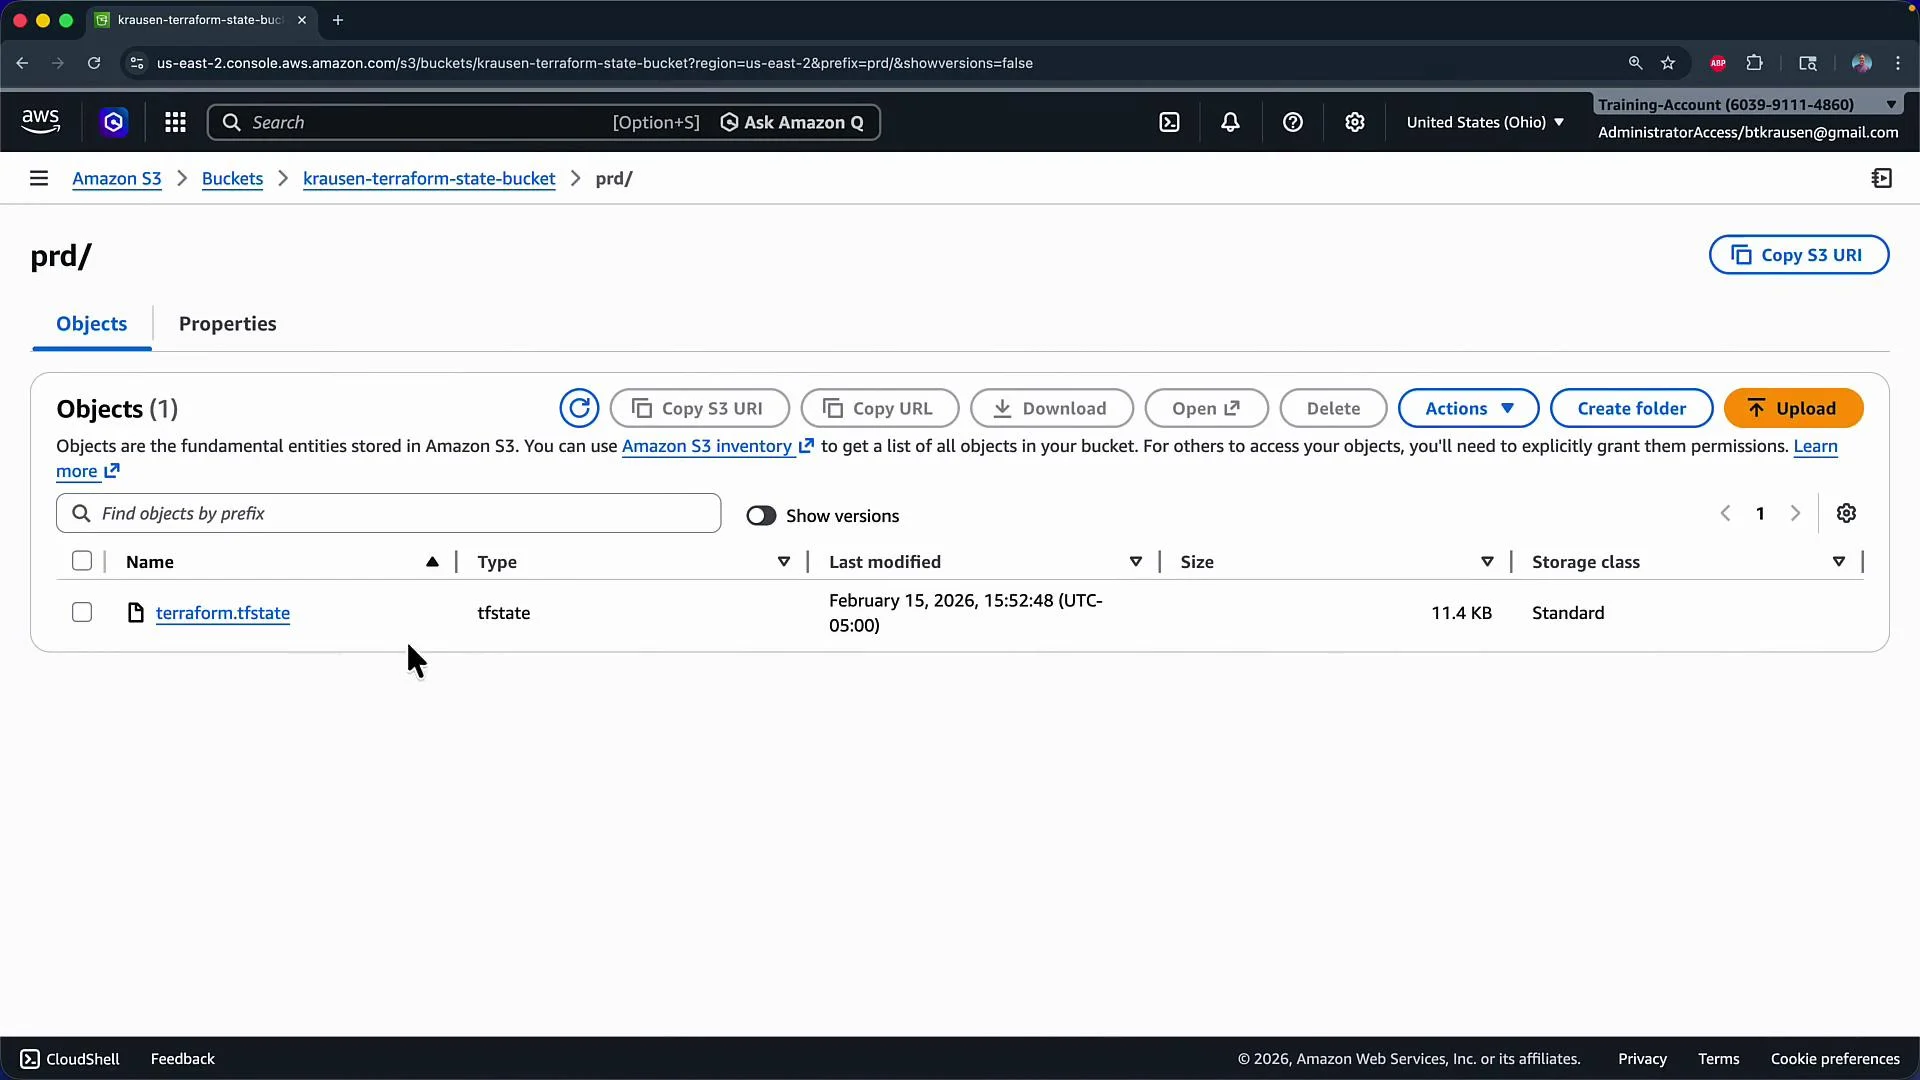The image size is (1920, 1080).
Task: Select all objects with header checkbox
Action: coord(82,561)
